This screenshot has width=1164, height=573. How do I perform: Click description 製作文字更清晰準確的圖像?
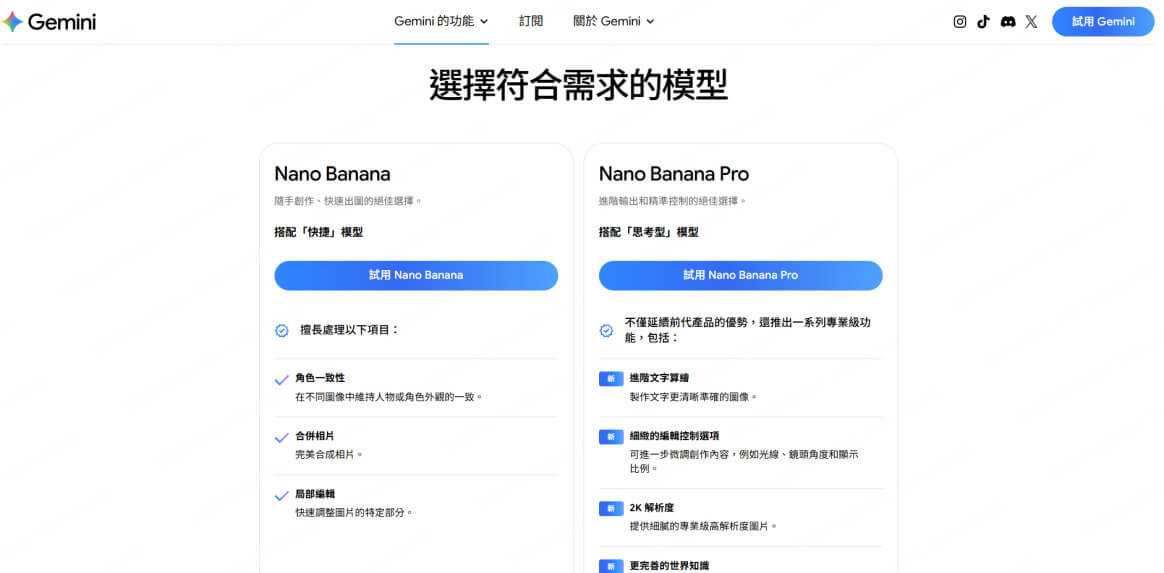point(693,397)
